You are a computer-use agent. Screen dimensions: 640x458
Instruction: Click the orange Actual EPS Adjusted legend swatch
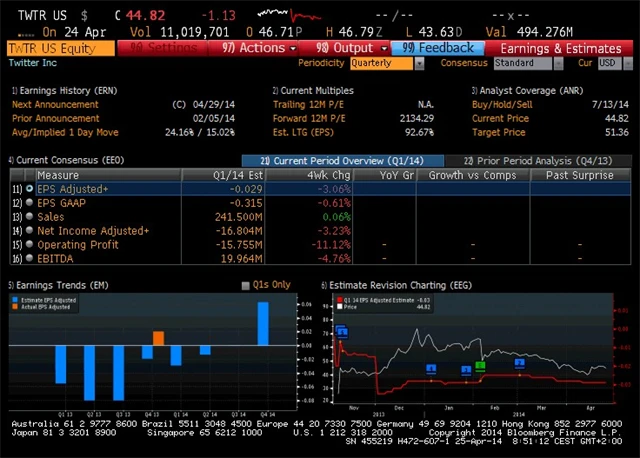pos(13,305)
